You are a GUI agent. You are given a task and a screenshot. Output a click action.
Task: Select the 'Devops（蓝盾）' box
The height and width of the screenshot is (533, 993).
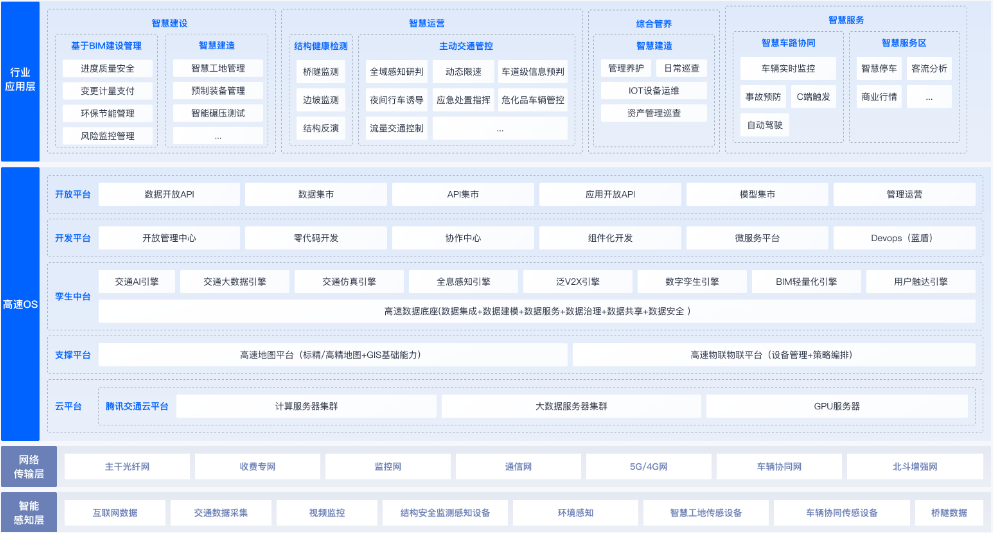pos(904,238)
